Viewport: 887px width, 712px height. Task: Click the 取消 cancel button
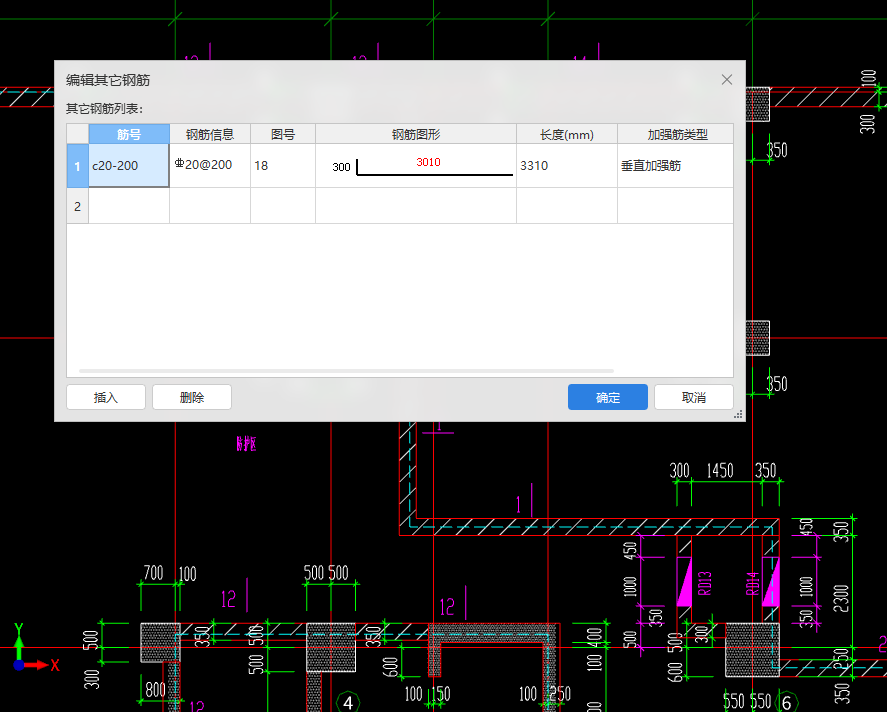(x=694, y=397)
